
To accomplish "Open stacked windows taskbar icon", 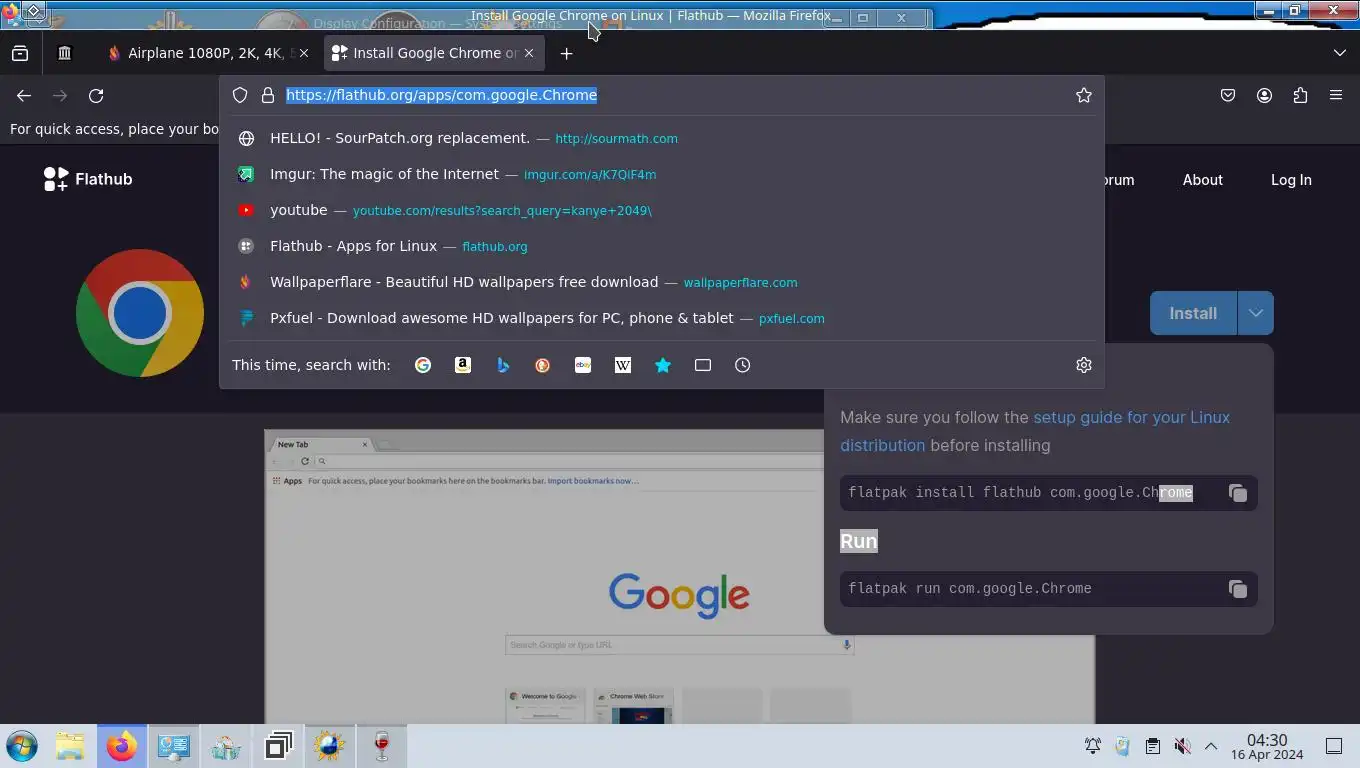I will coord(278,746).
